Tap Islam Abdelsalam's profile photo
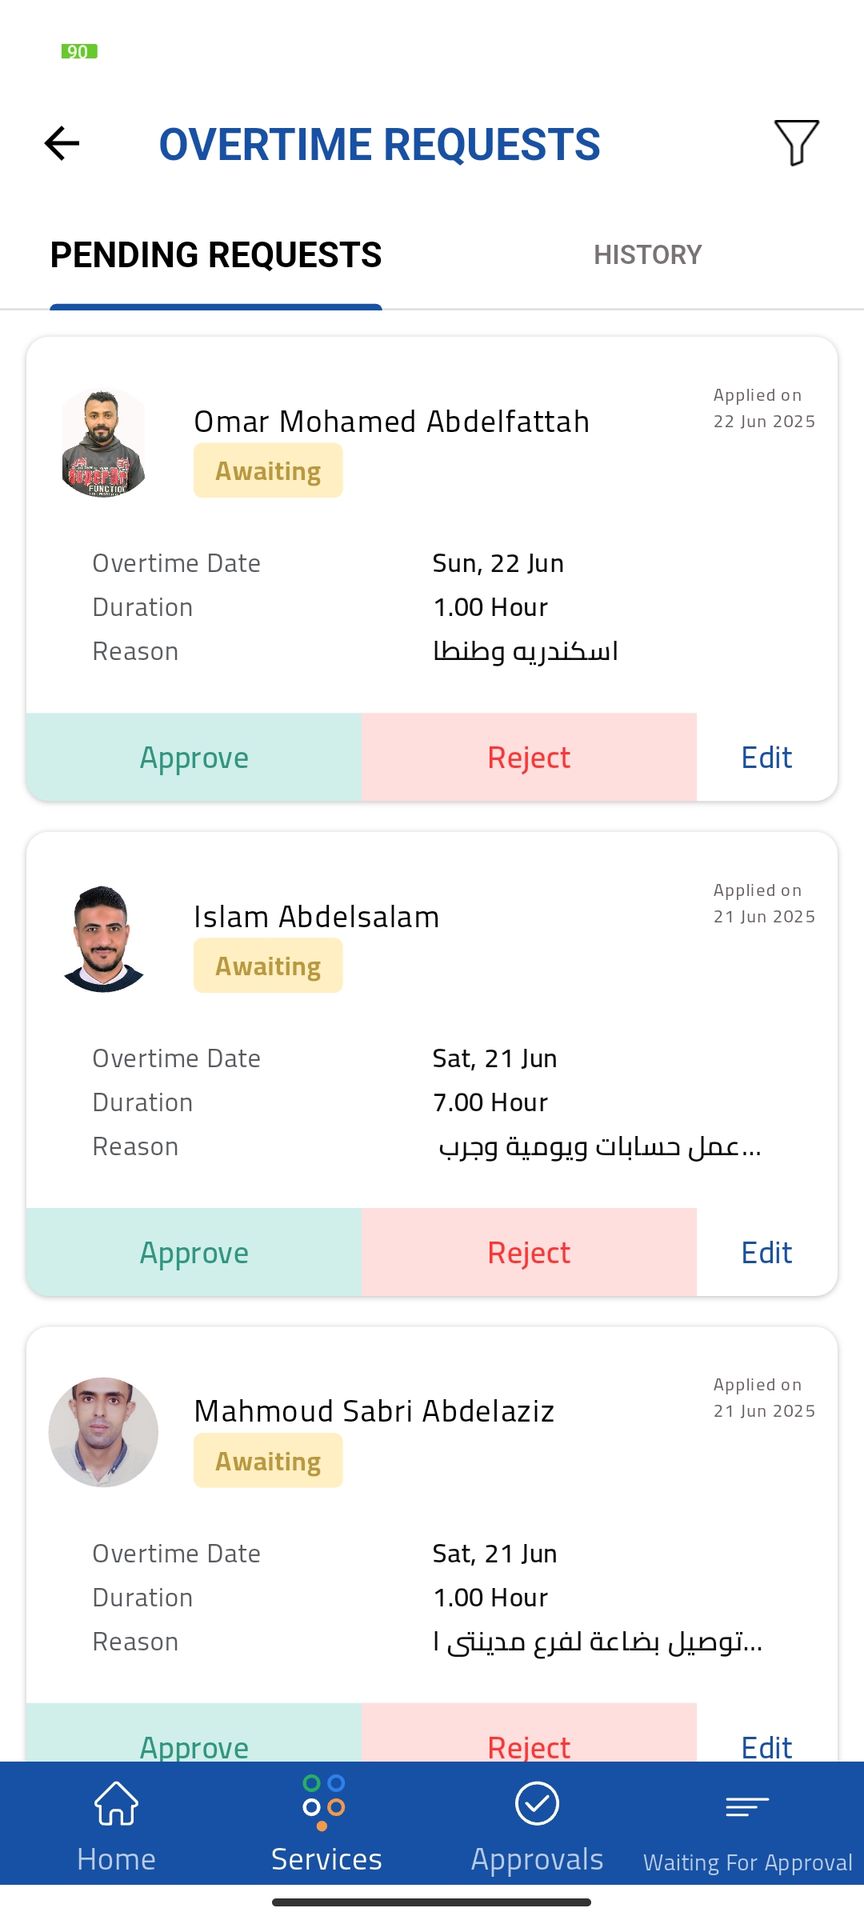The height and width of the screenshot is (1920, 864). pyautogui.click(x=103, y=938)
